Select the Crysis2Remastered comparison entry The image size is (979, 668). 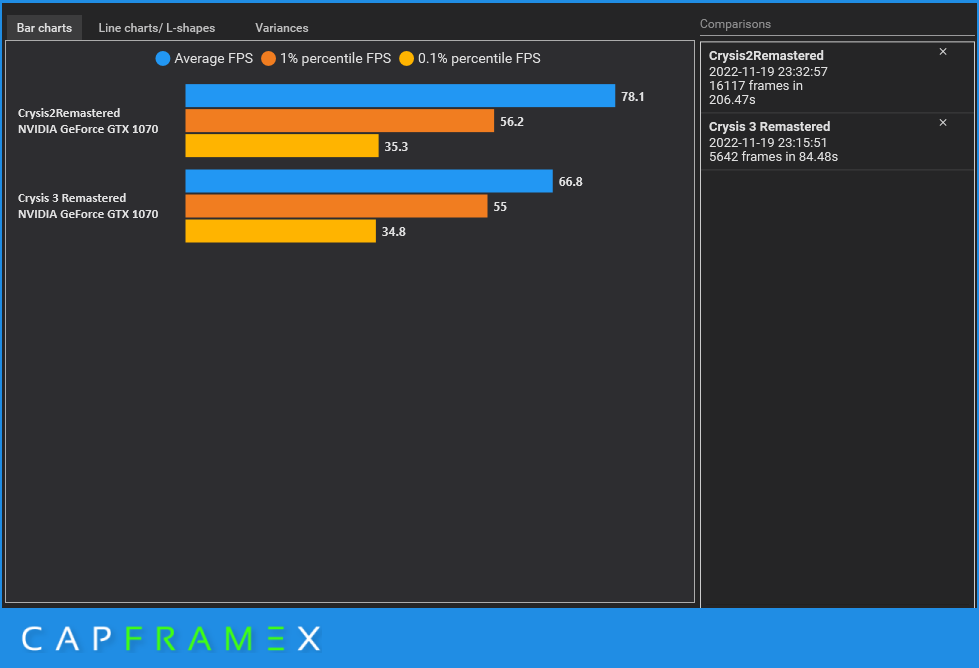pos(837,77)
